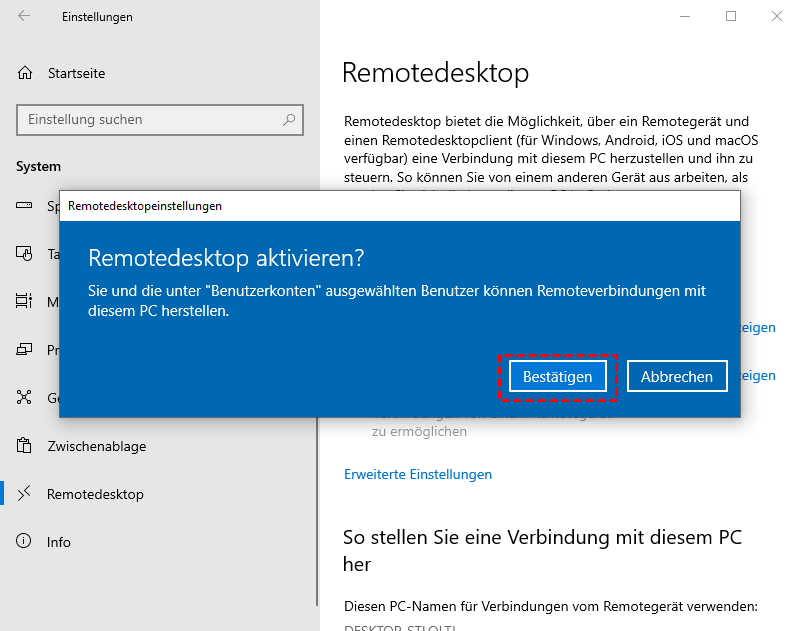Type in the Einstellung suchen field
Viewport: 799px width, 631px height.
[x=150, y=120]
